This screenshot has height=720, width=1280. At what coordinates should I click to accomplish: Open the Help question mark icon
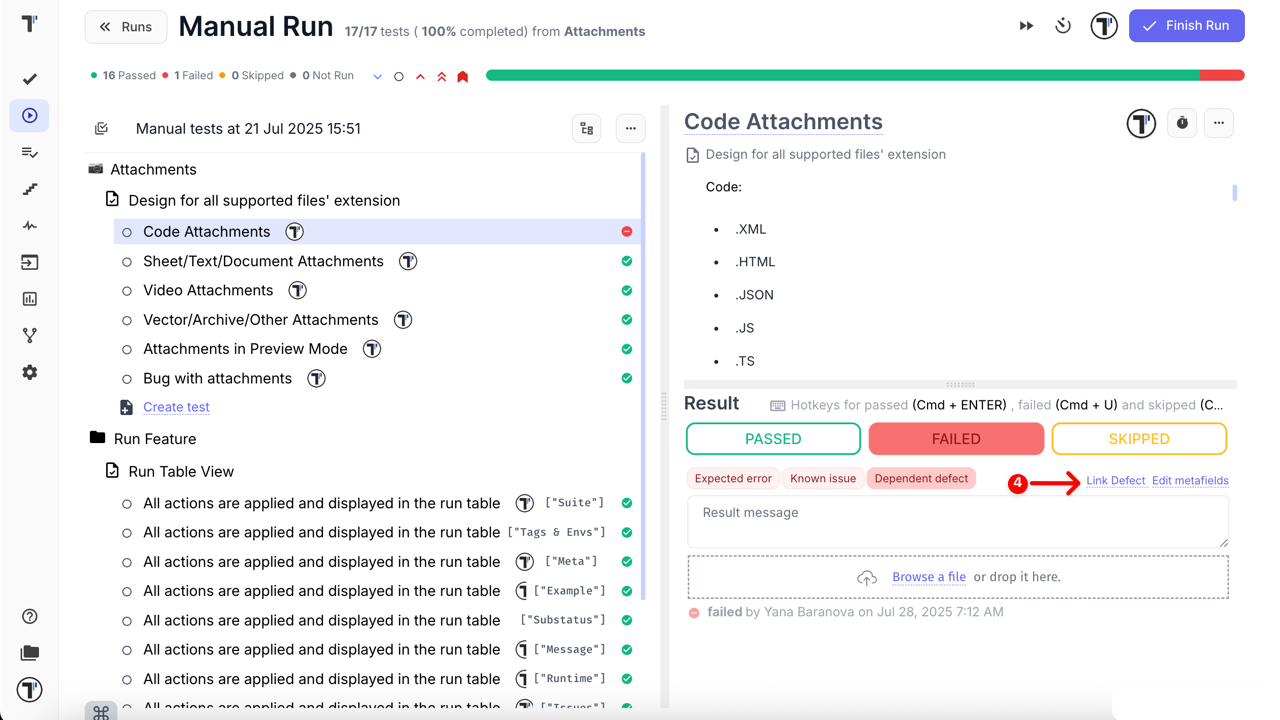pyautogui.click(x=30, y=617)
